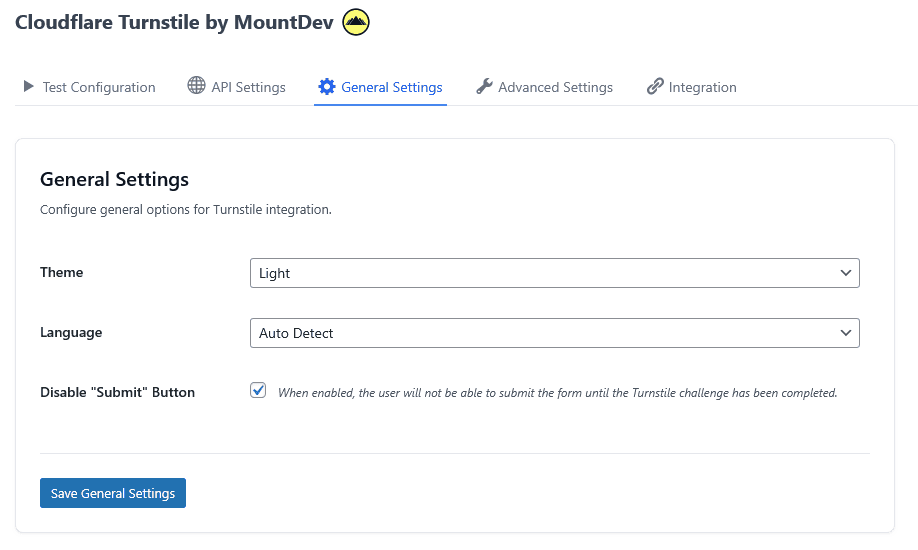Click the Save General Settings button
Image resolution: width=918 pixels, height=550 pixels.
[113, 493]
